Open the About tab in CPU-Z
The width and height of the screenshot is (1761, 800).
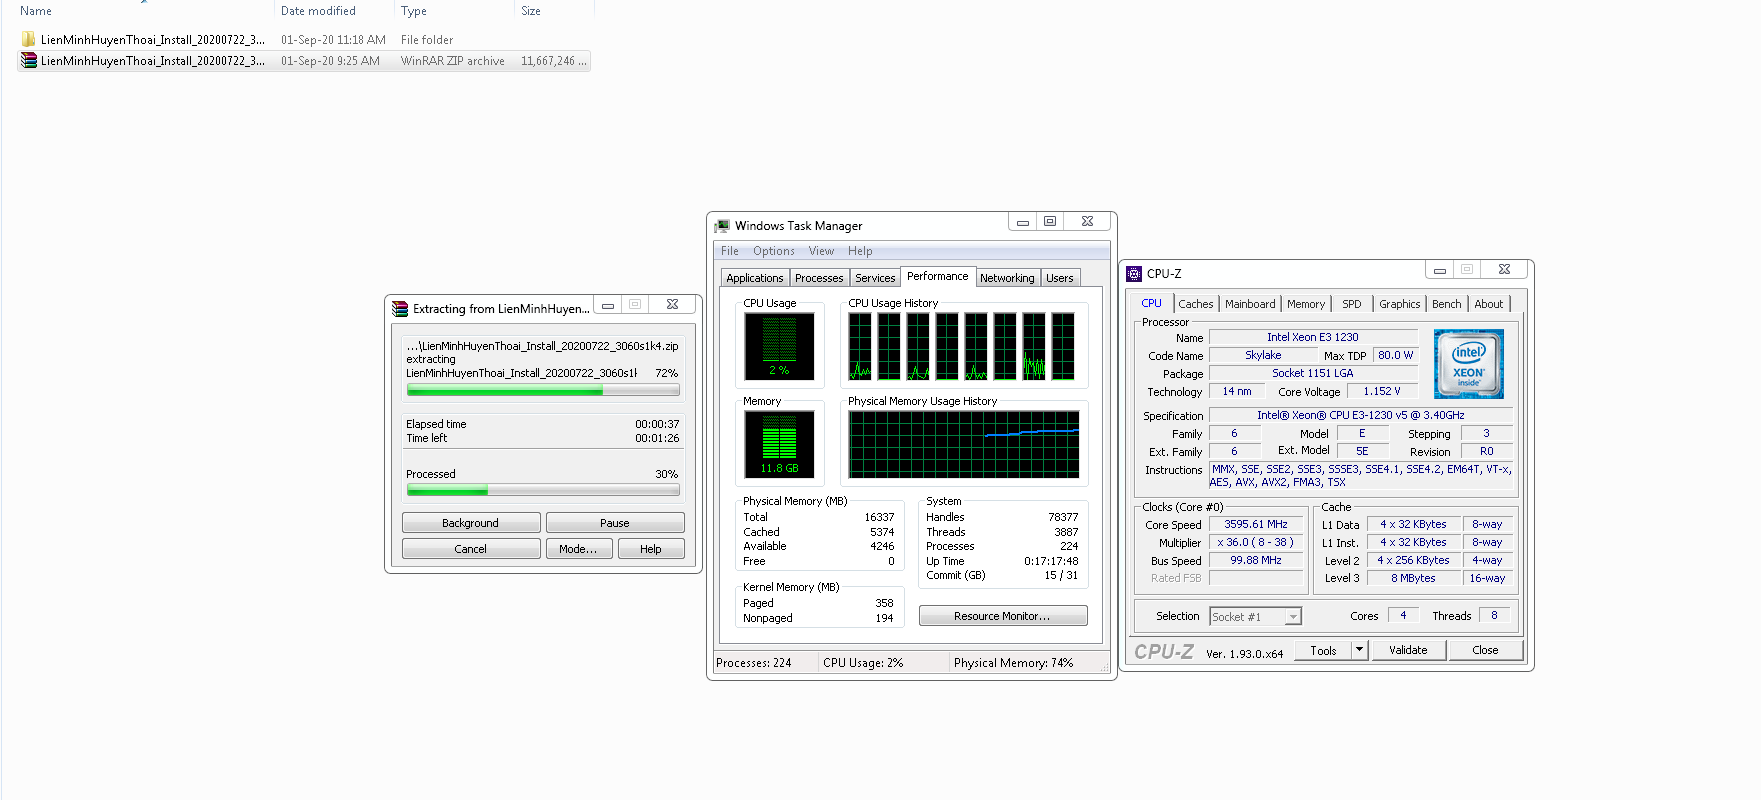click(1489, 304)
